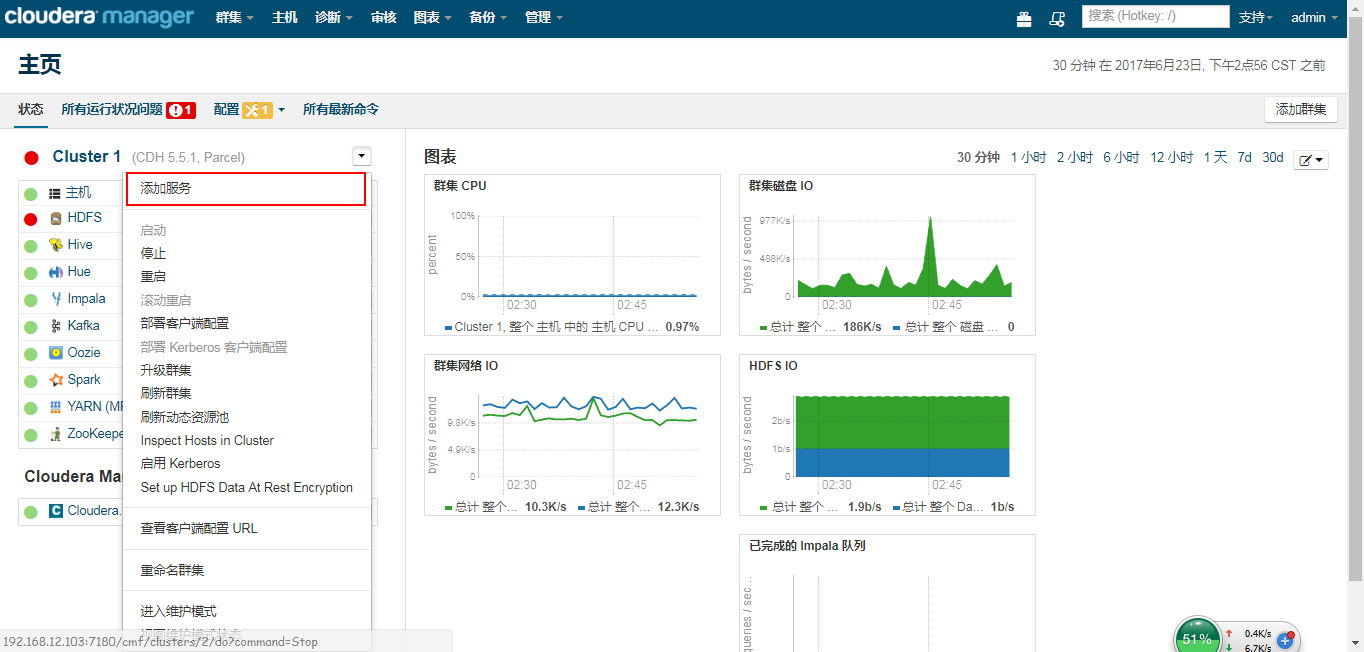Switch to 所有运行状况问题 tab
The width and height of the screenshot is (1364, 652).
coord(112,110)
